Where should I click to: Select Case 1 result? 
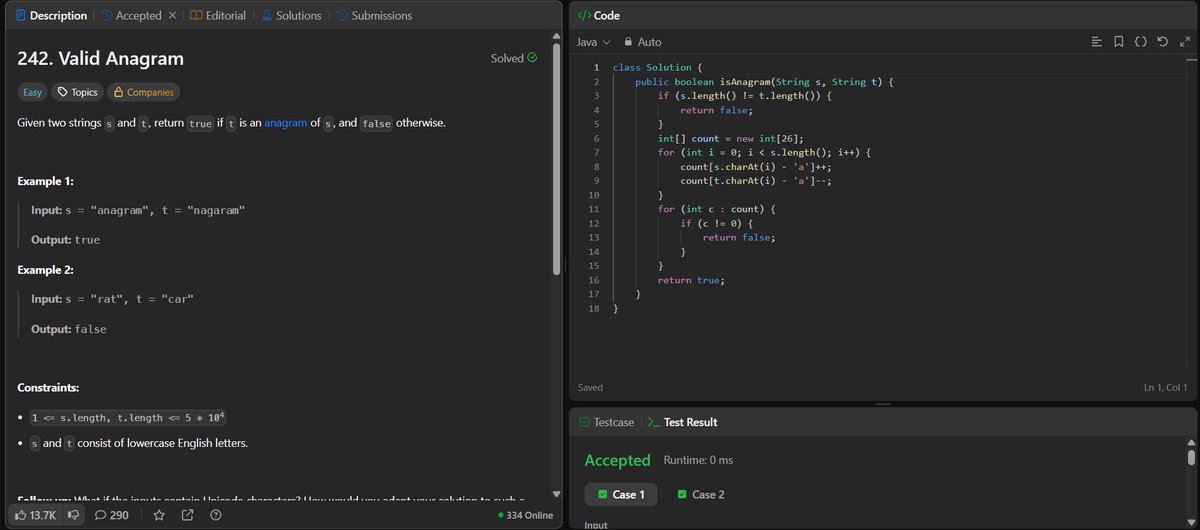pos(620,494)
